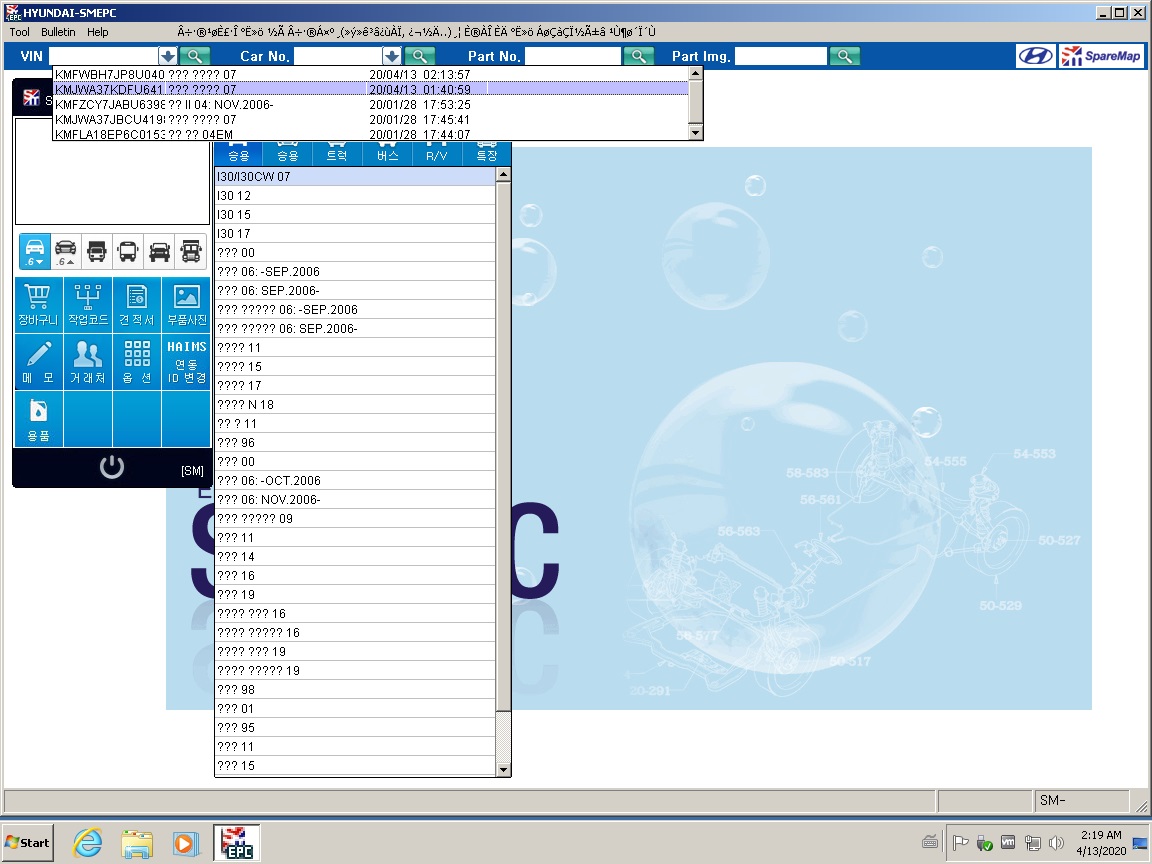Viewport: 1152px width, 864px height.
Task: Select the '??? 06: -OCT.2006' model row
Action: click(356, 480)
